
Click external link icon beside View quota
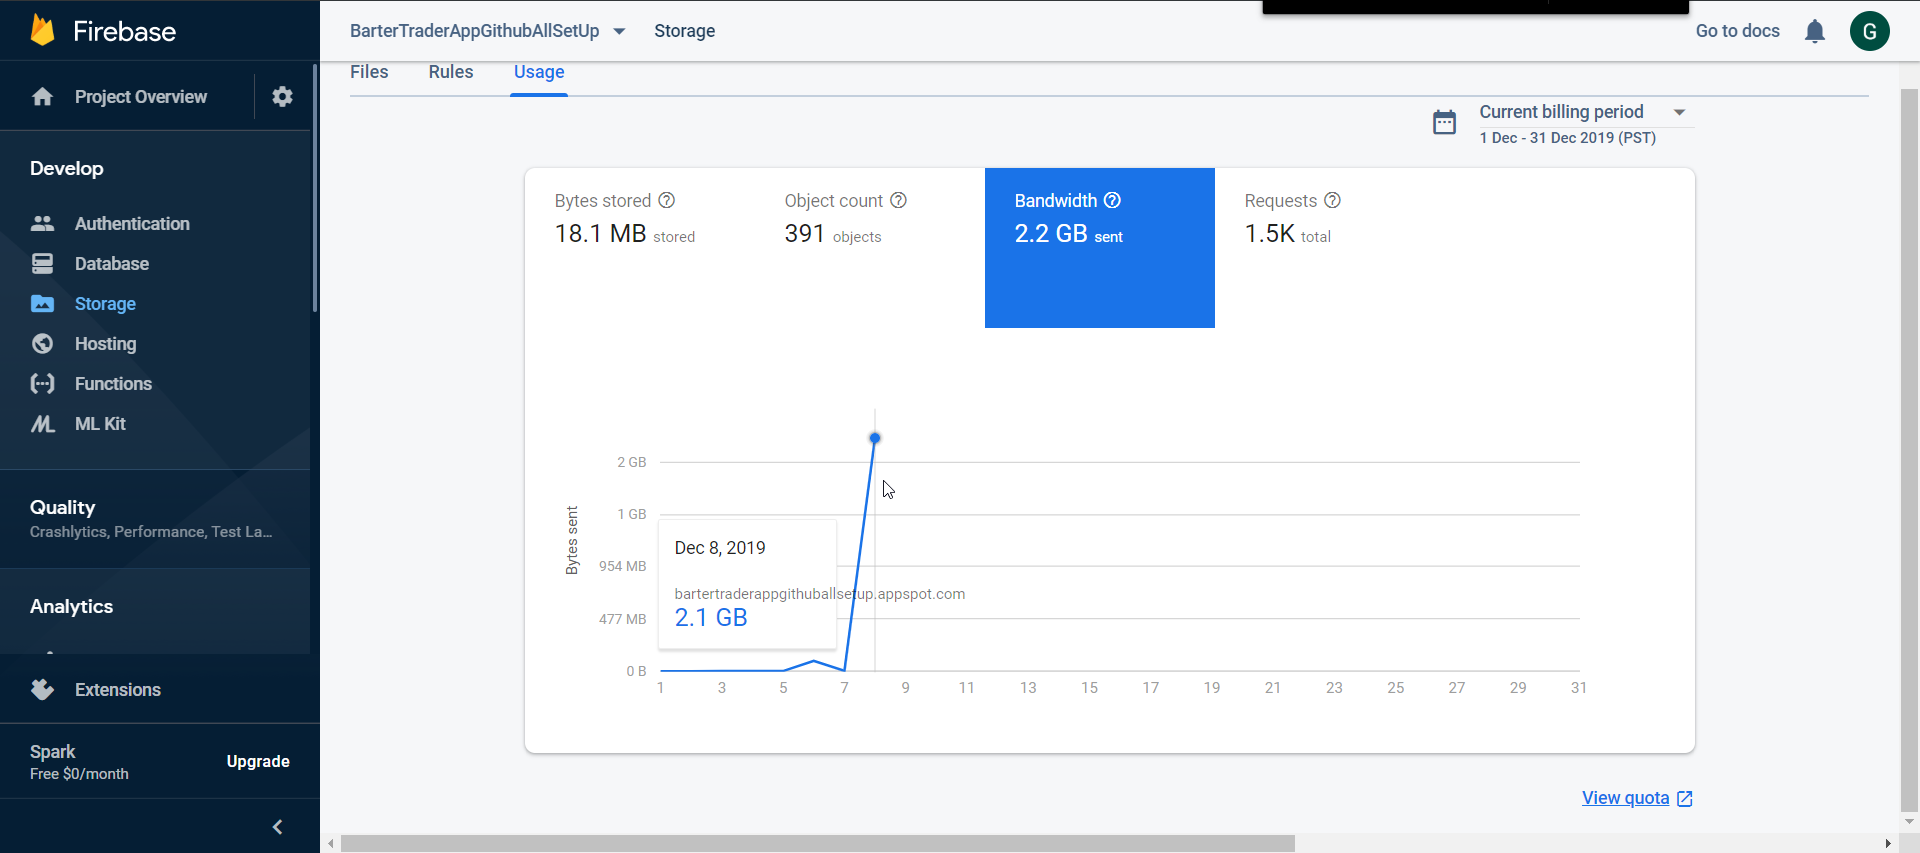pos(1685,799)
